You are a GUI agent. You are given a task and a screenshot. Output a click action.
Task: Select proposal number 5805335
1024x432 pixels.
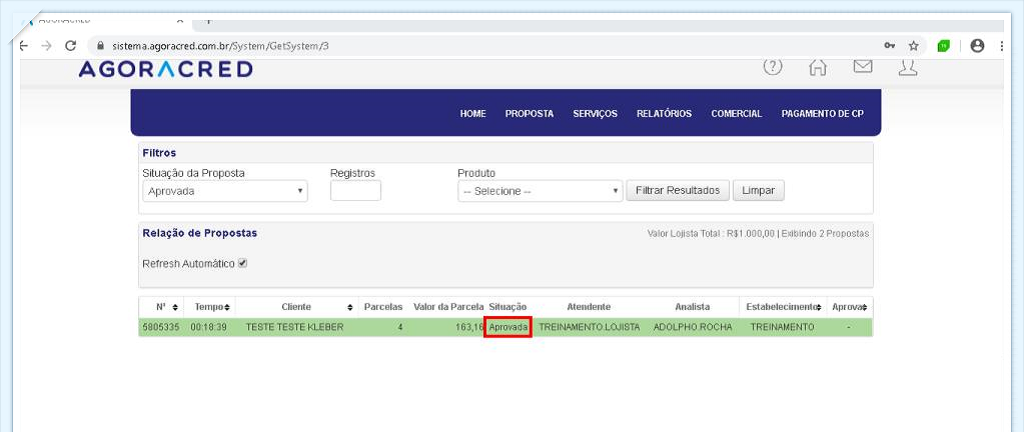(x=161, y=327)
